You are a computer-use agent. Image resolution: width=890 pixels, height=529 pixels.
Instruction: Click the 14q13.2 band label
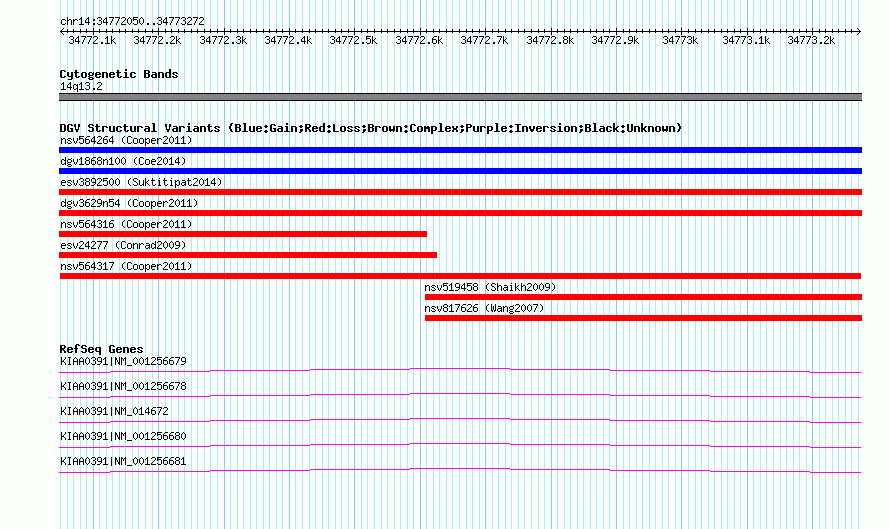pos(81,86)
